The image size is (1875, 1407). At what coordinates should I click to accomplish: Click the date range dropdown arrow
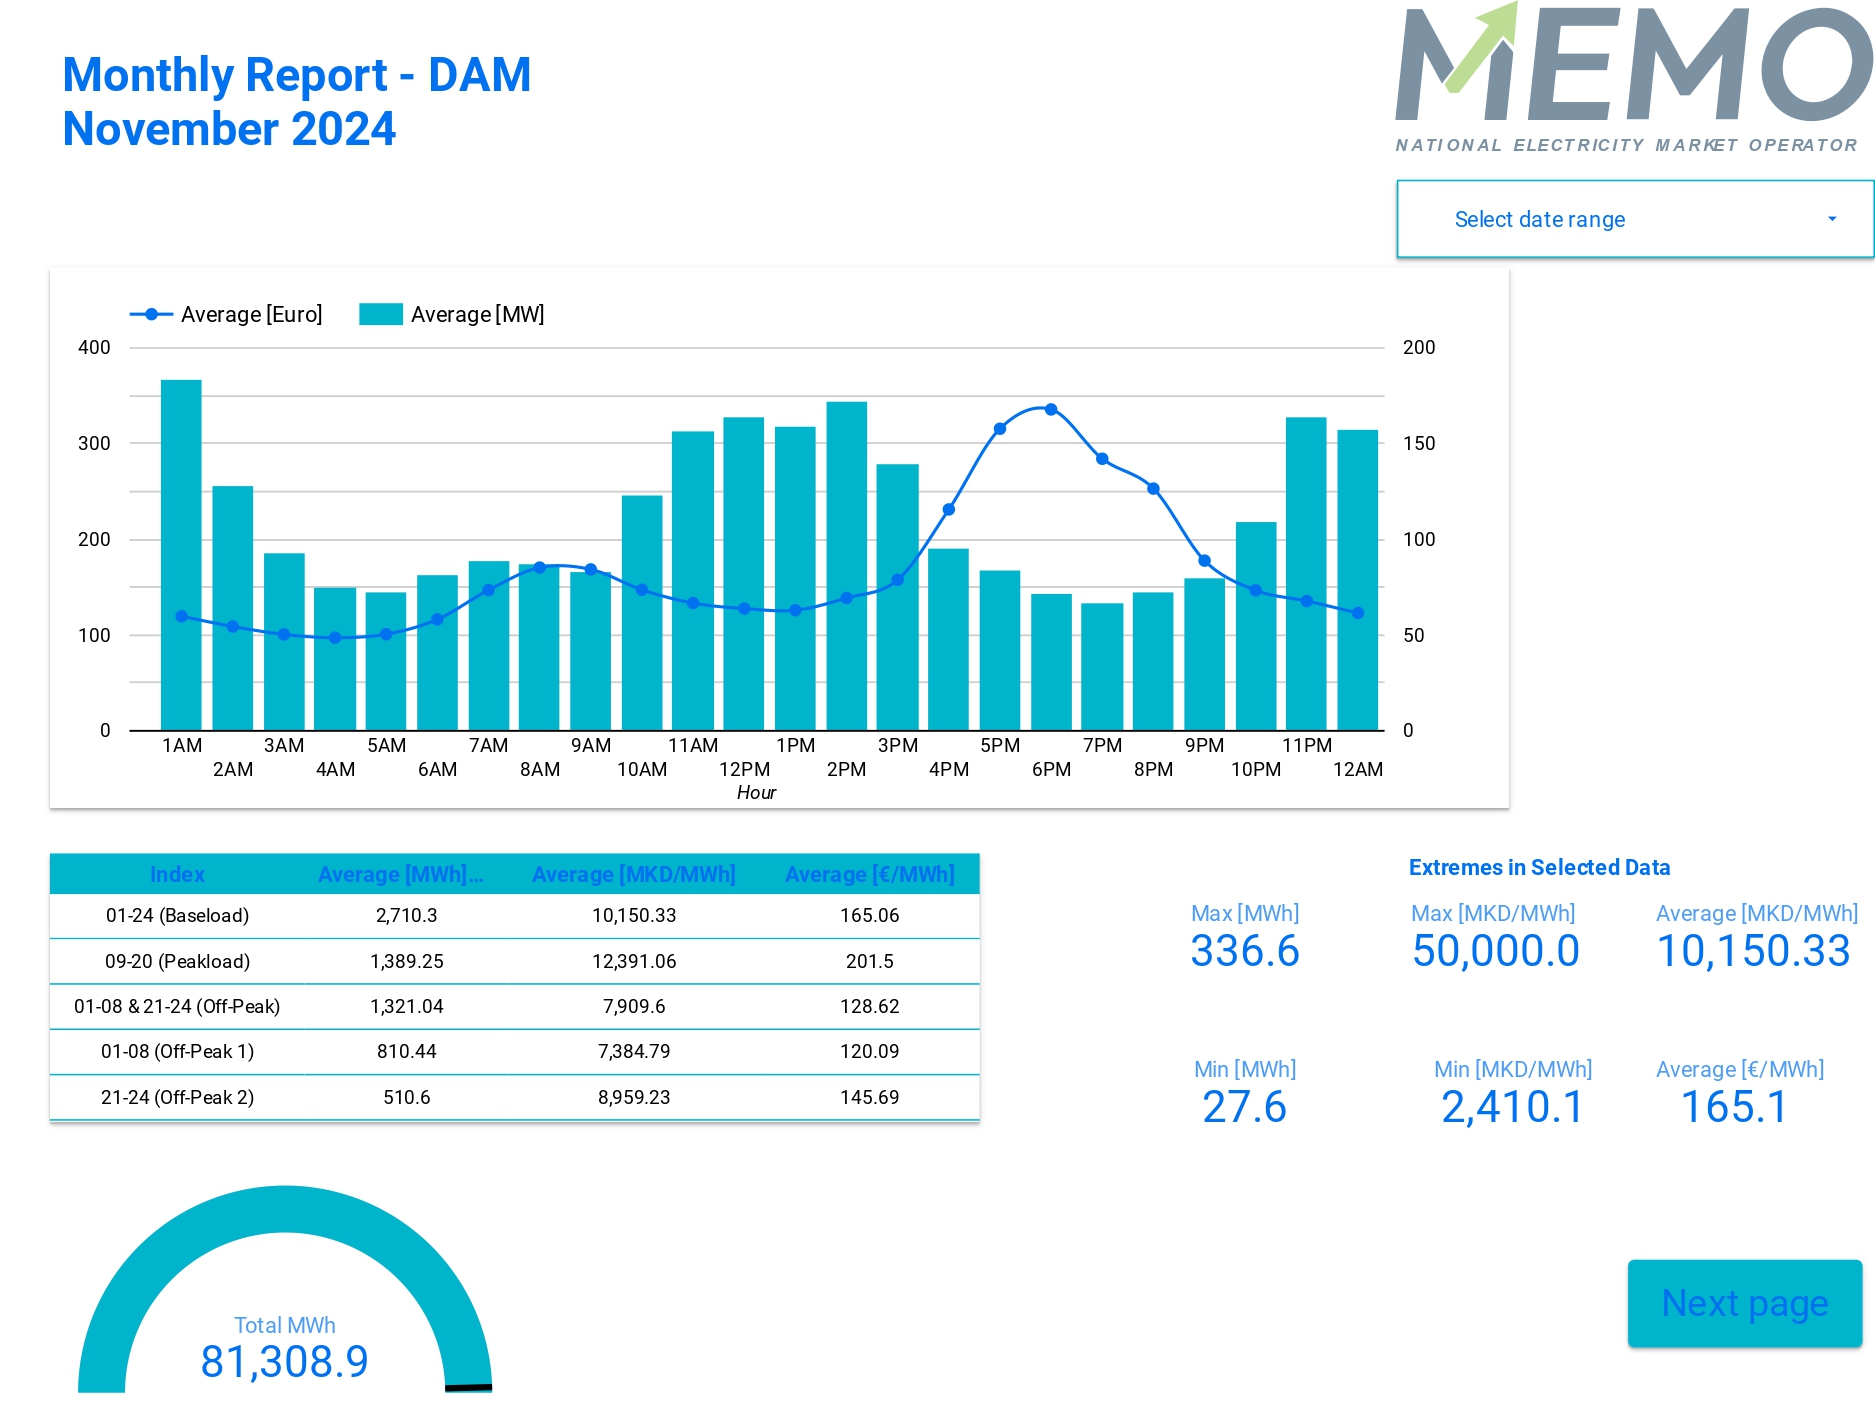coord(1831,219)
